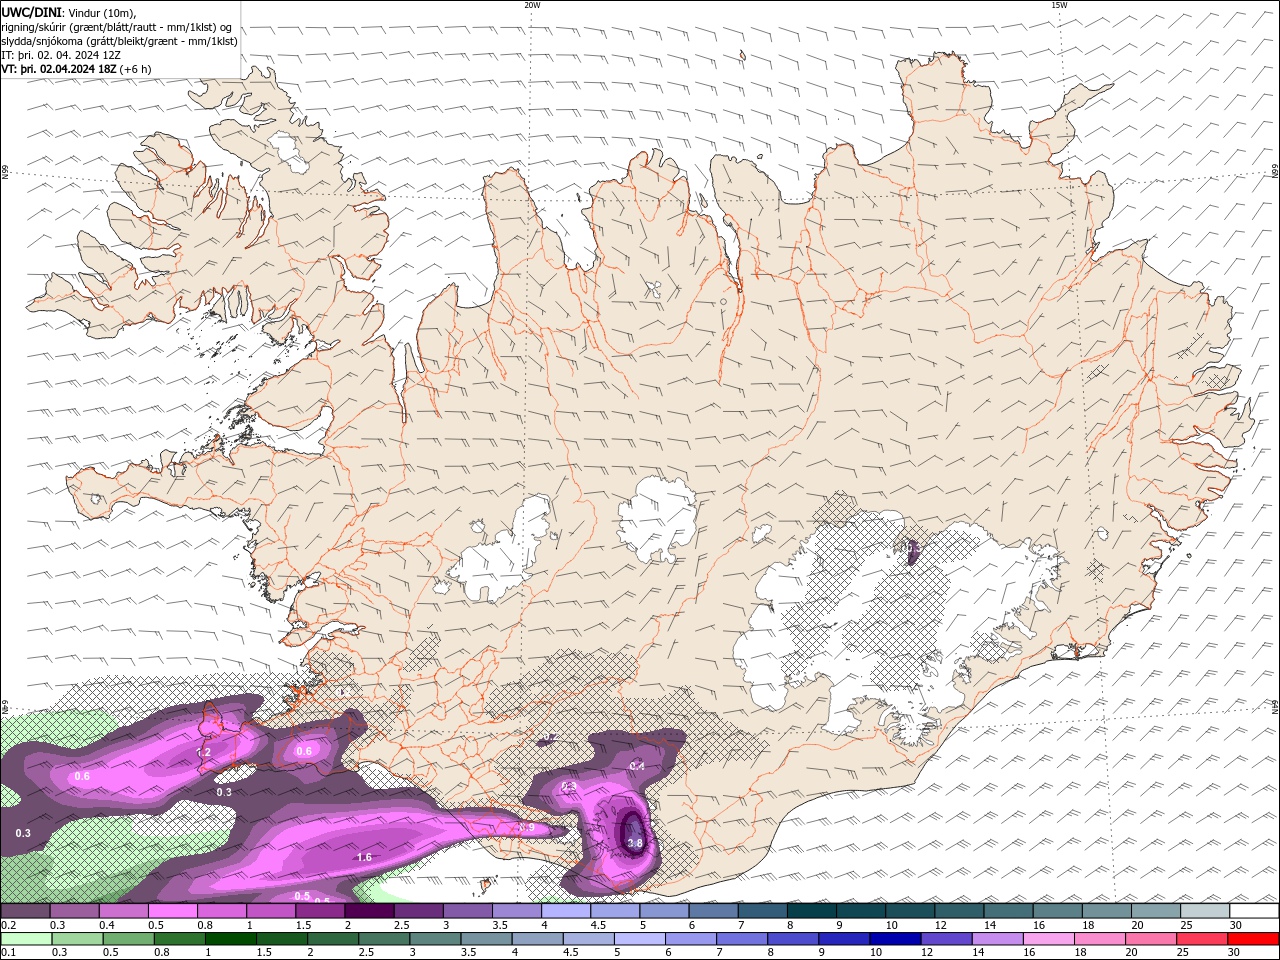1280x960 pixels.
Task: Select the darkest purple swatch at 2 in upper legend row
Action: tap(369, 911)
